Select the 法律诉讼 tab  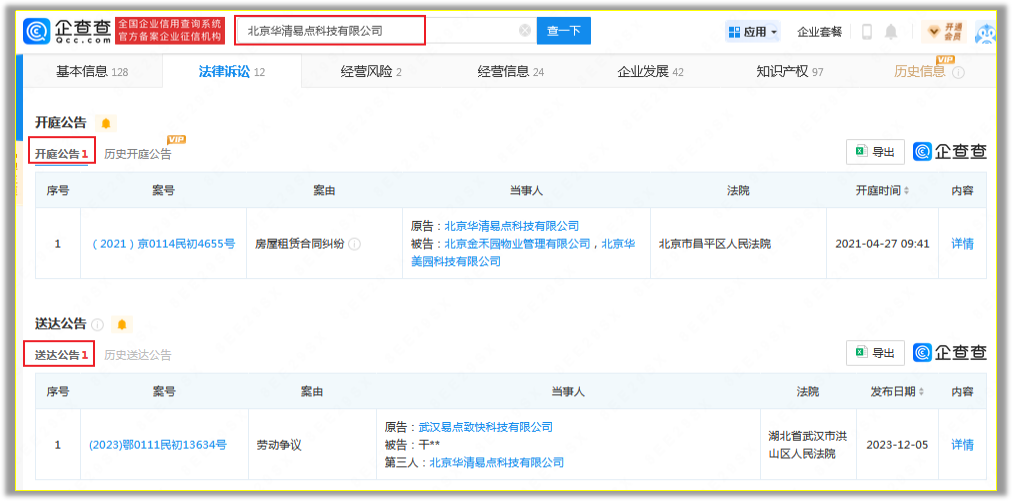(232, 72)
